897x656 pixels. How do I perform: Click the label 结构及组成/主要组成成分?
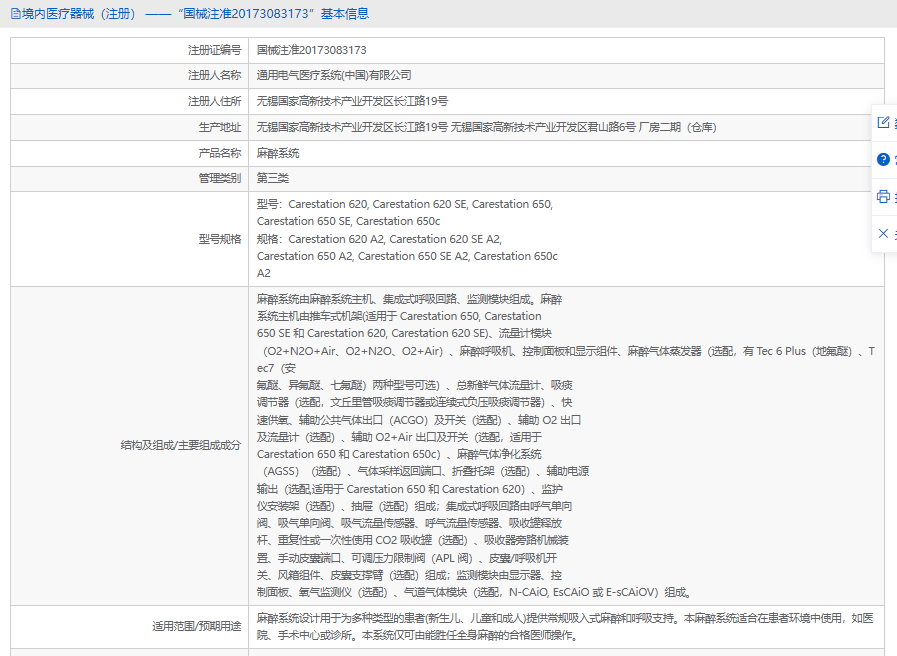(181, 445)
